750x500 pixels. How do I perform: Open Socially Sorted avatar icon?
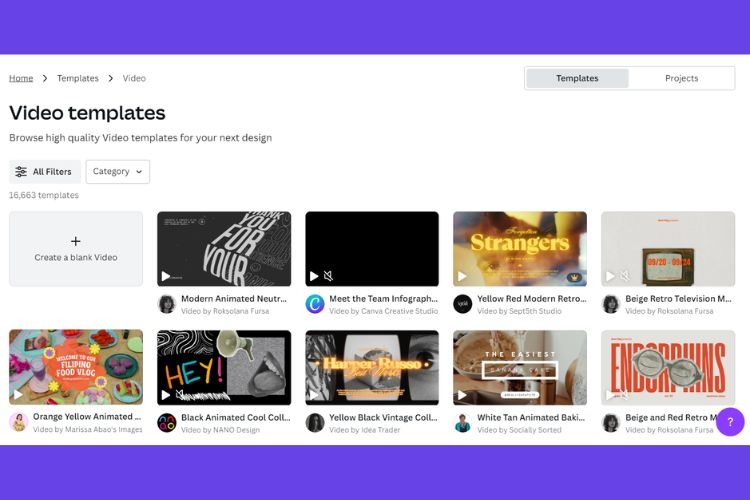463,422
